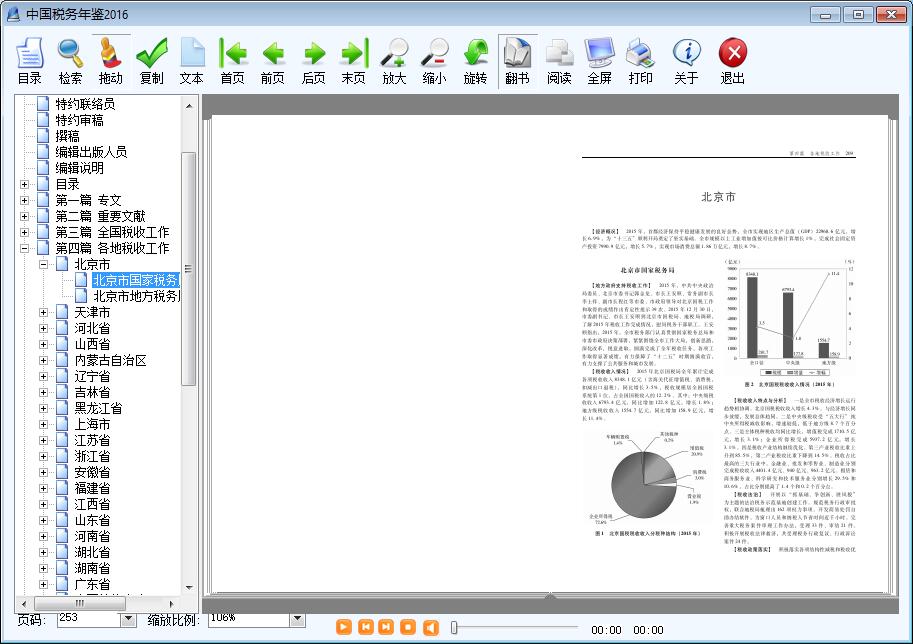Enter 全屏 fullscreen view

[599, 61]
